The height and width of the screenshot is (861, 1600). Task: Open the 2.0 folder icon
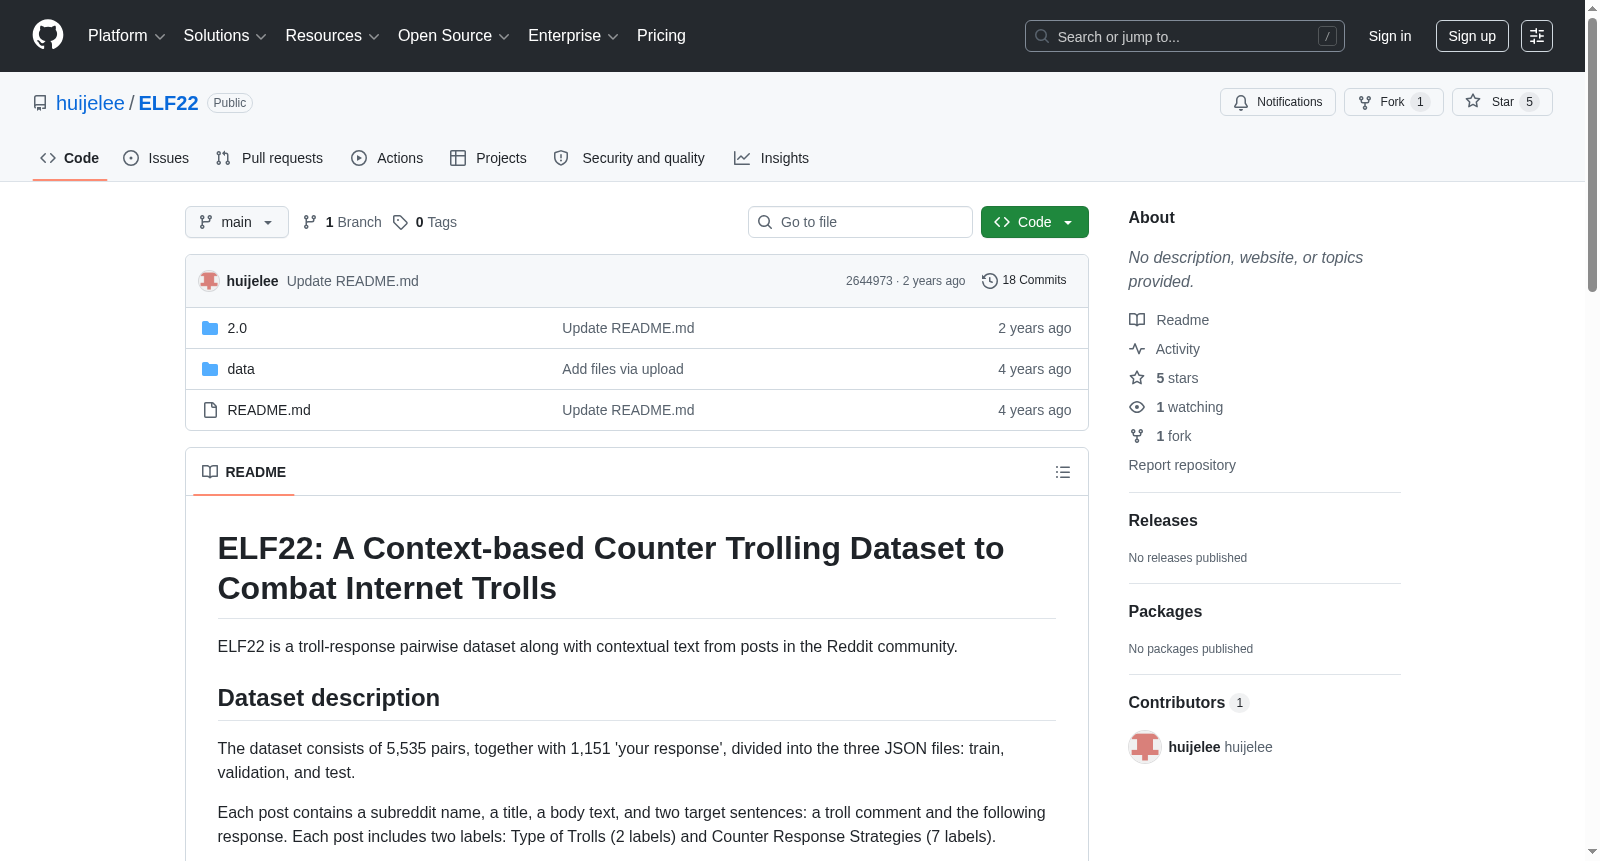coord(210,328)
